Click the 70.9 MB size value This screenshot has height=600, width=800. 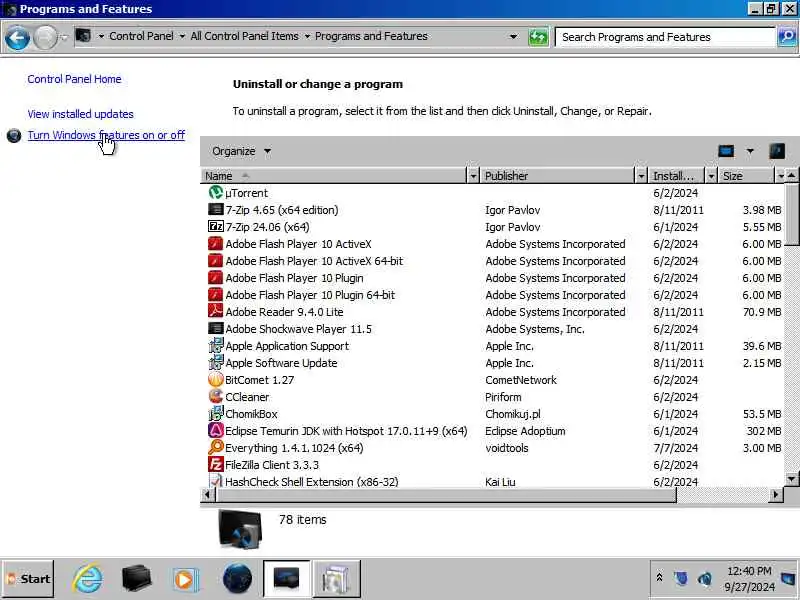pos(762,312)
